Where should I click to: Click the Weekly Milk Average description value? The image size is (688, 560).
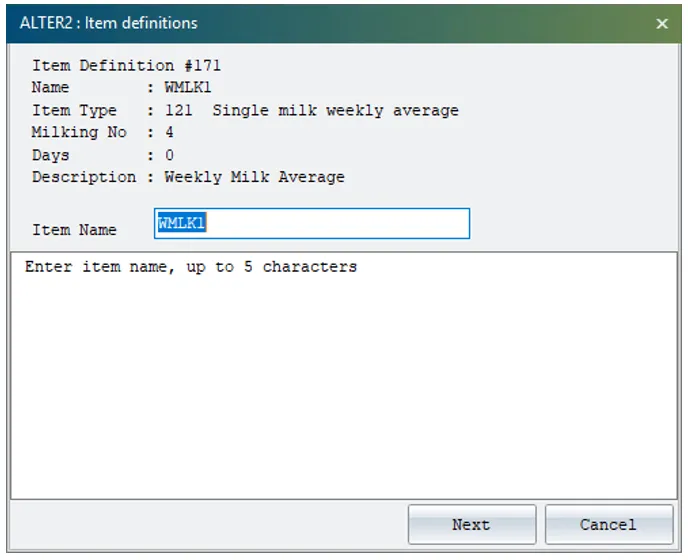click(254, 177)
